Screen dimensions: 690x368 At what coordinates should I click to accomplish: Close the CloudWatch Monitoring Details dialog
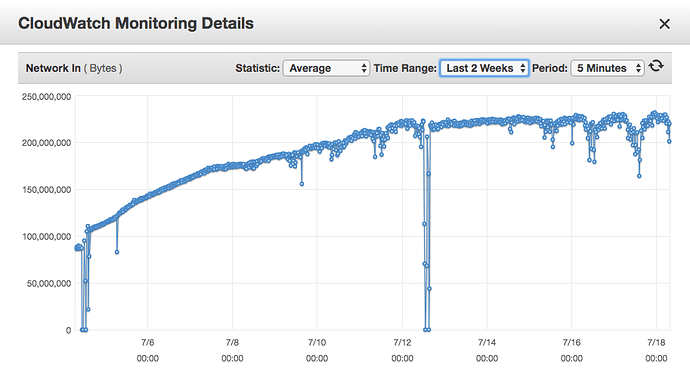[664, 24]
